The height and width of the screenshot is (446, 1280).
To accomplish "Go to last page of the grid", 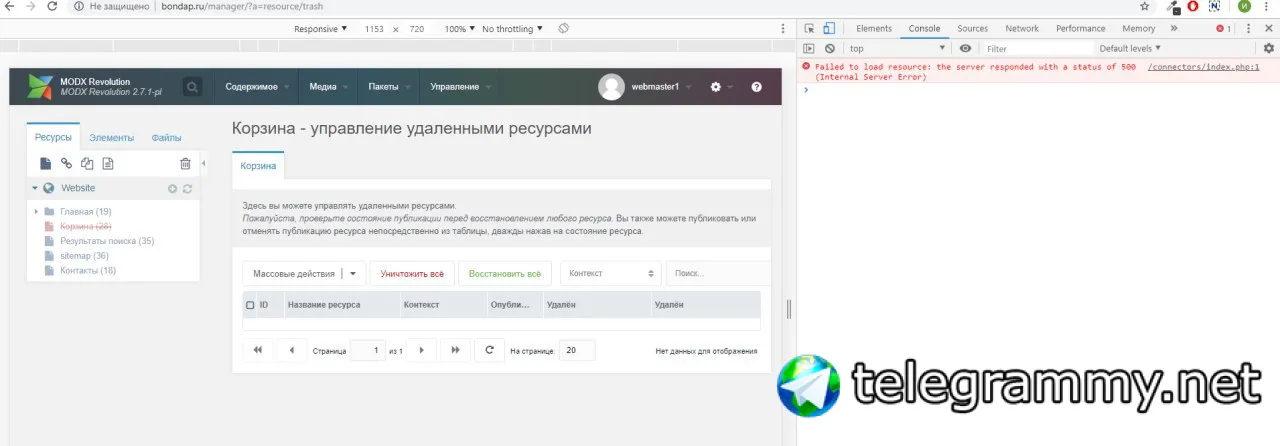I will pyautogui.click(x=455, y=350).
